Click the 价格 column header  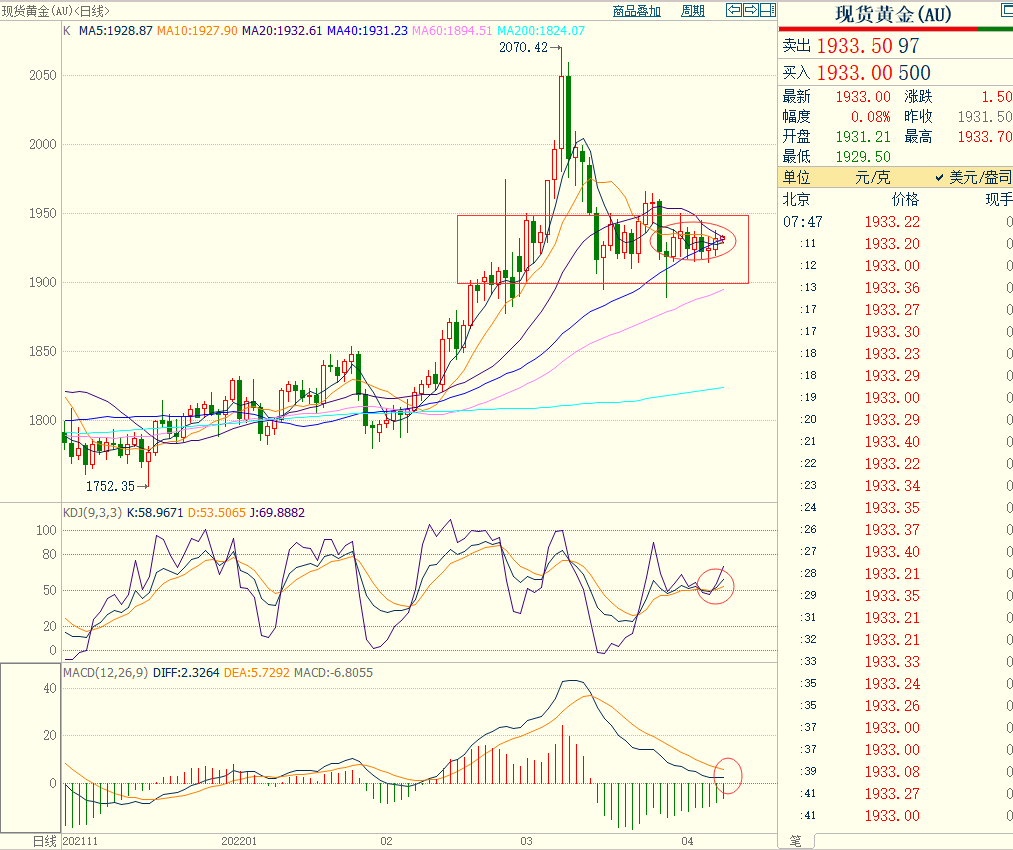tap(905, 200)
